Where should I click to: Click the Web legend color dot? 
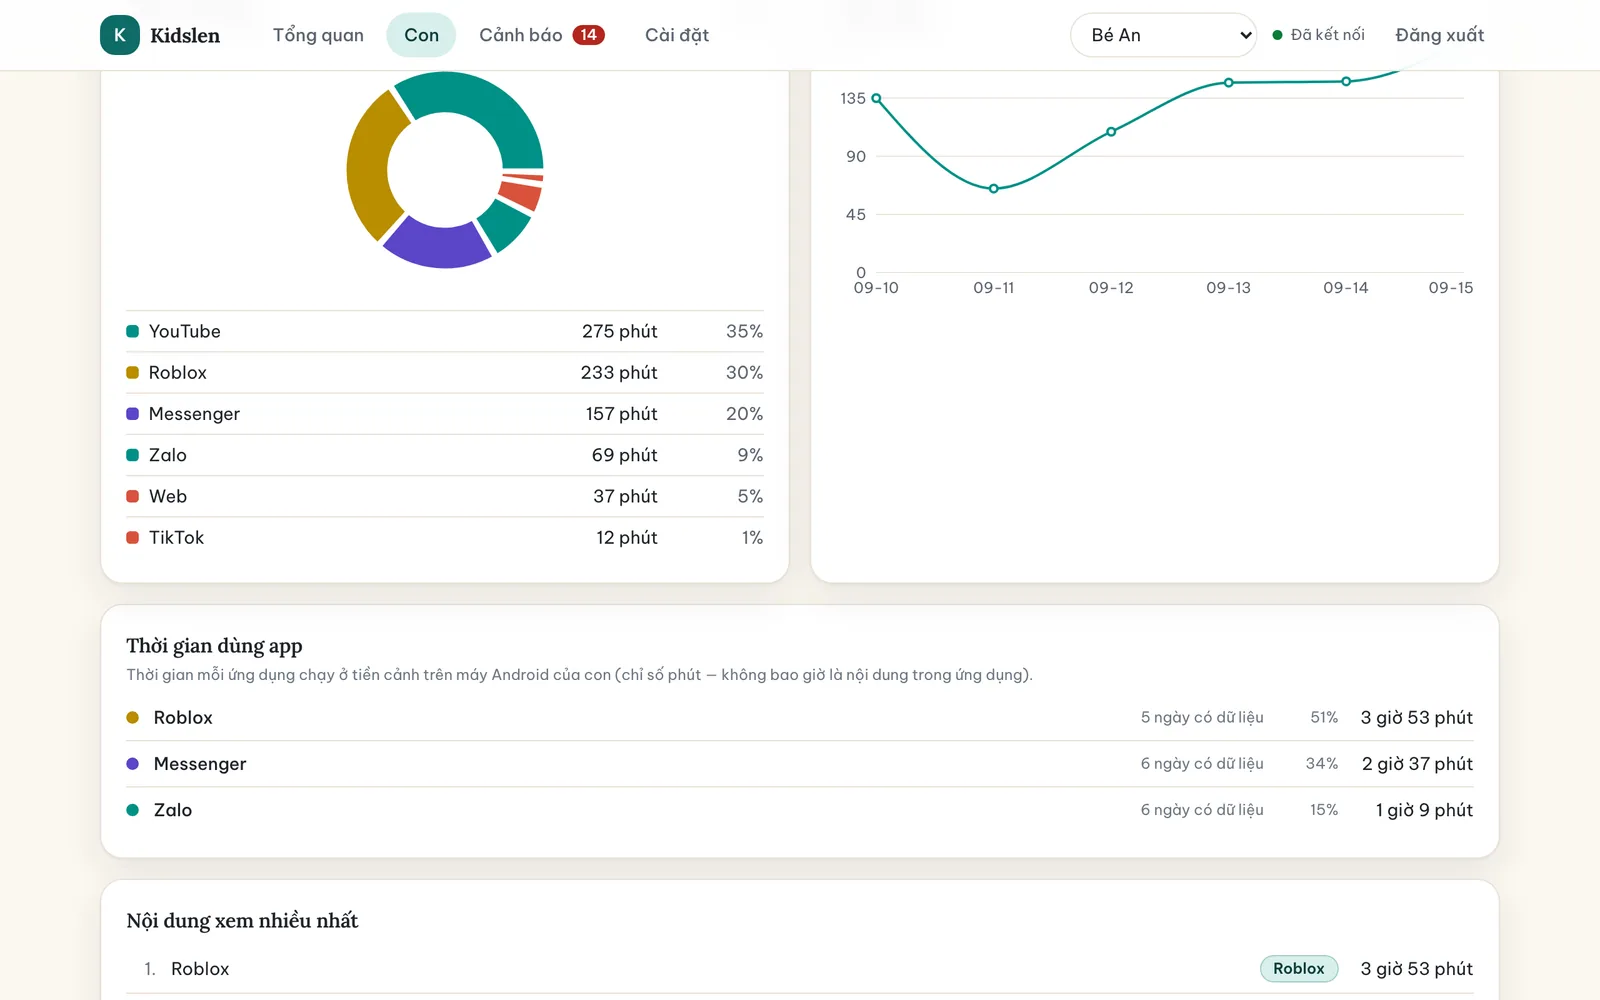coord(132,496)
